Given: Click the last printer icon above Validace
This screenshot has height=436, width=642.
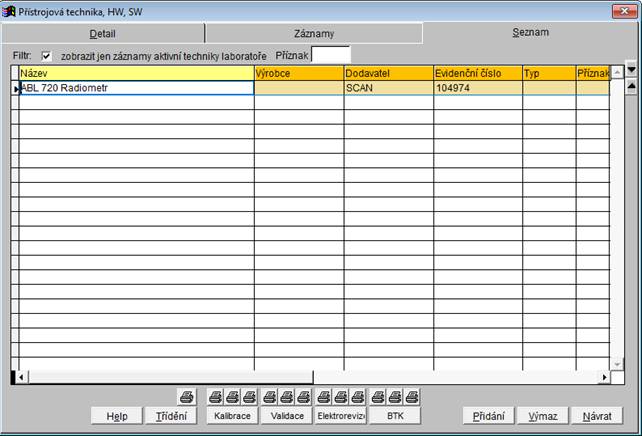Looking at the screenshot, I should coord(303,397).
